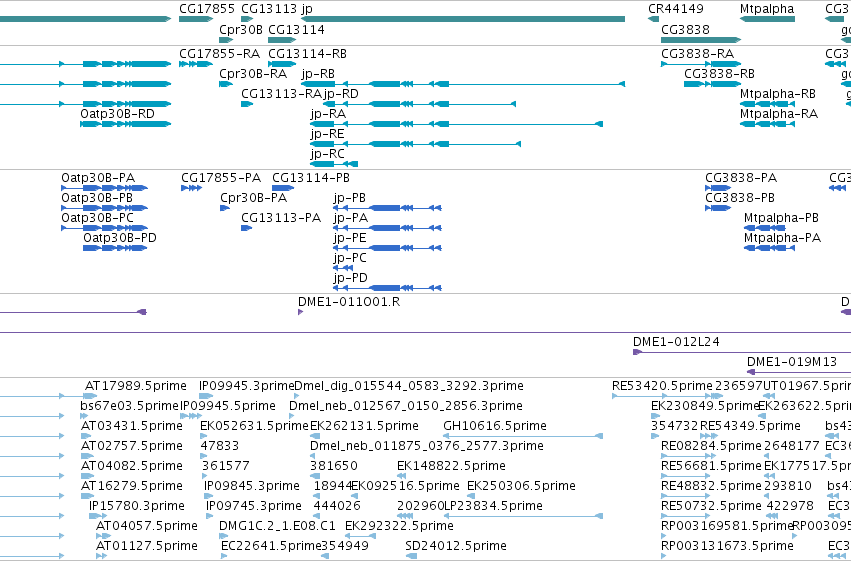Select the DMG1C.2_1.E08.C1 feature
The height and width of the screenshot is (561, 851).
click(223, 537)
